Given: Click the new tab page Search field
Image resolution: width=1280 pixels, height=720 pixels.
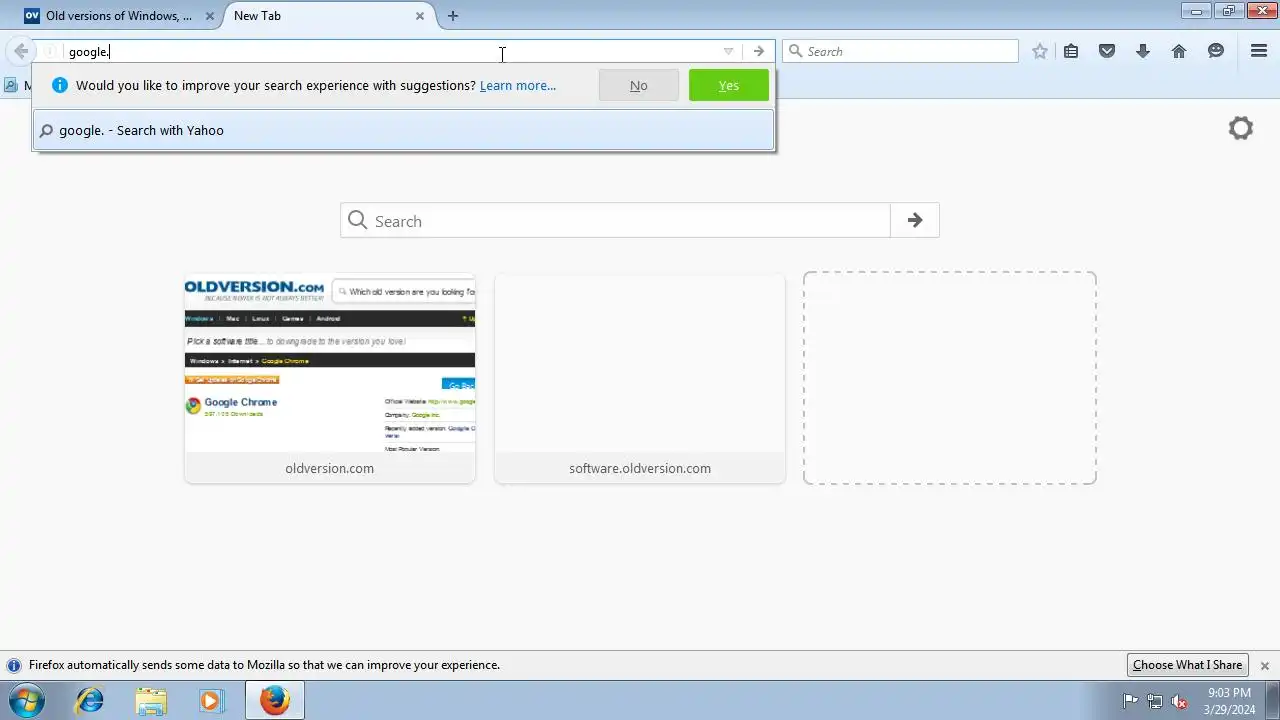Looking at the screenshot, I should pos(615,221).
